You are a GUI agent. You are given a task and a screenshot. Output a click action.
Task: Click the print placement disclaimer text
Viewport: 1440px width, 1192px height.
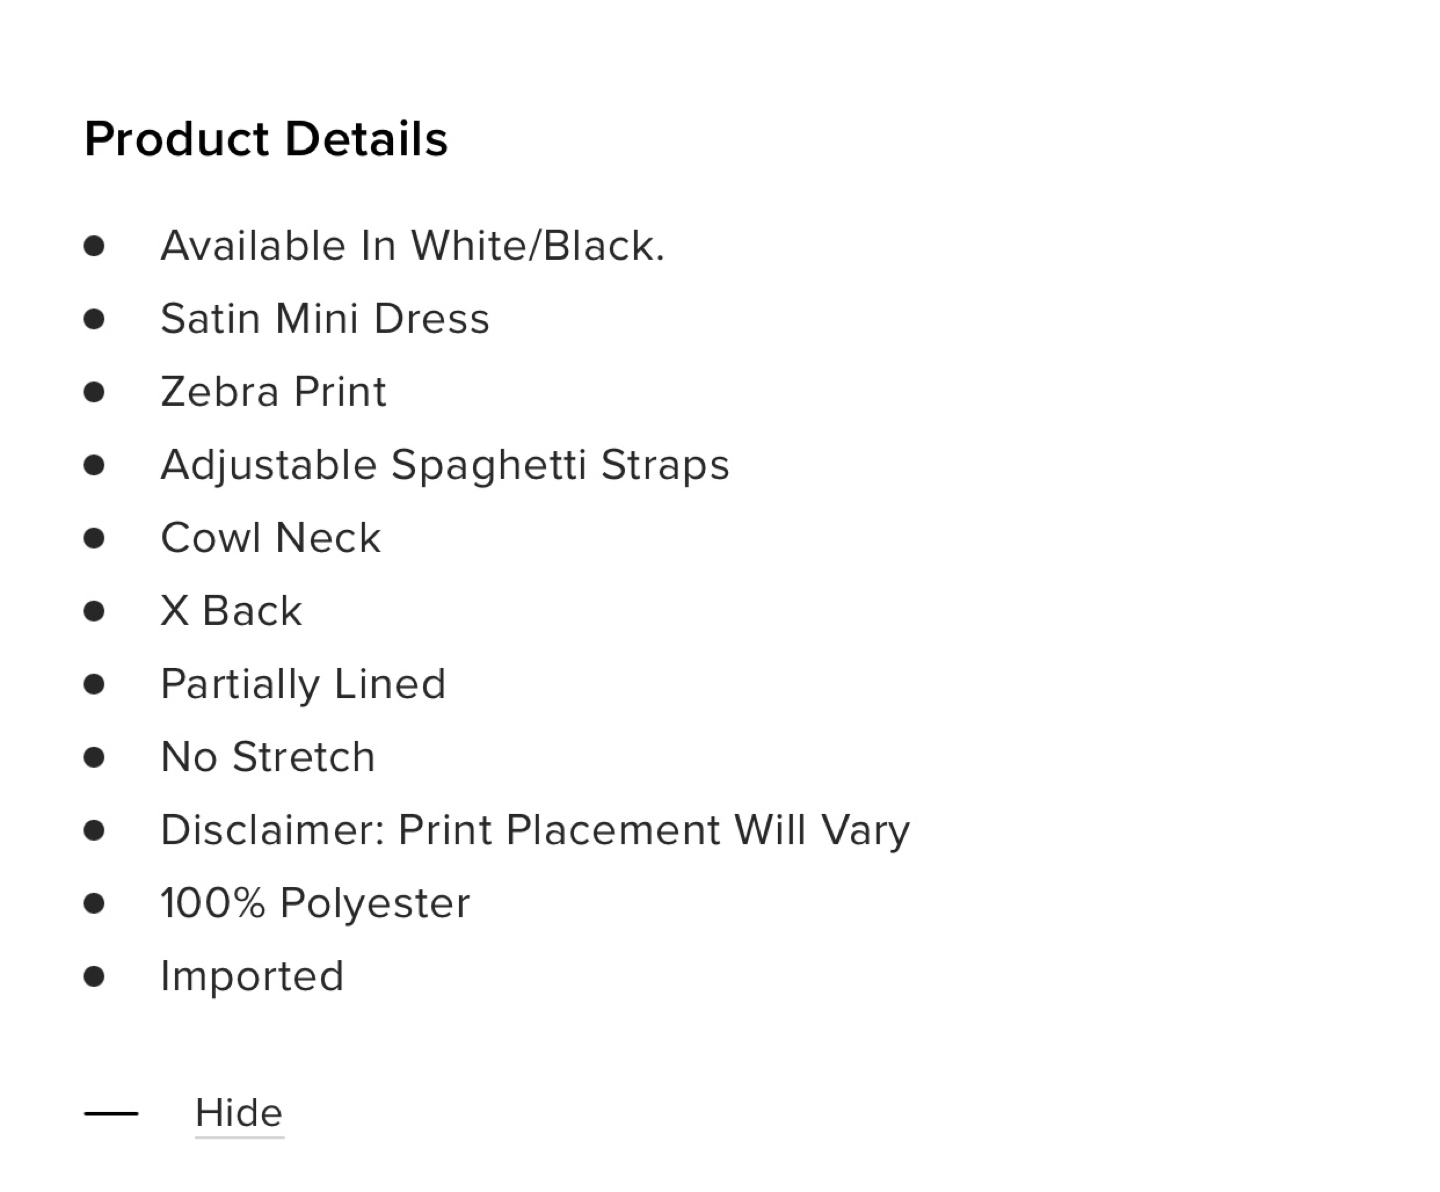click(x=535, y=830)
